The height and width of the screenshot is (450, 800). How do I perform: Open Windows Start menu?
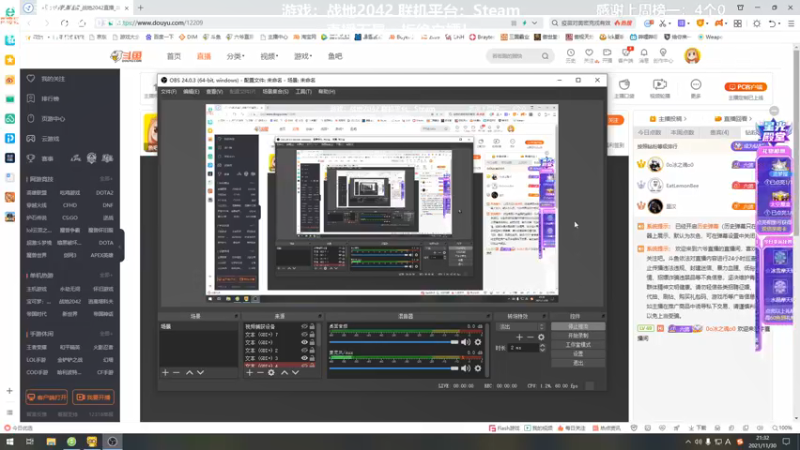pos(10,441)
